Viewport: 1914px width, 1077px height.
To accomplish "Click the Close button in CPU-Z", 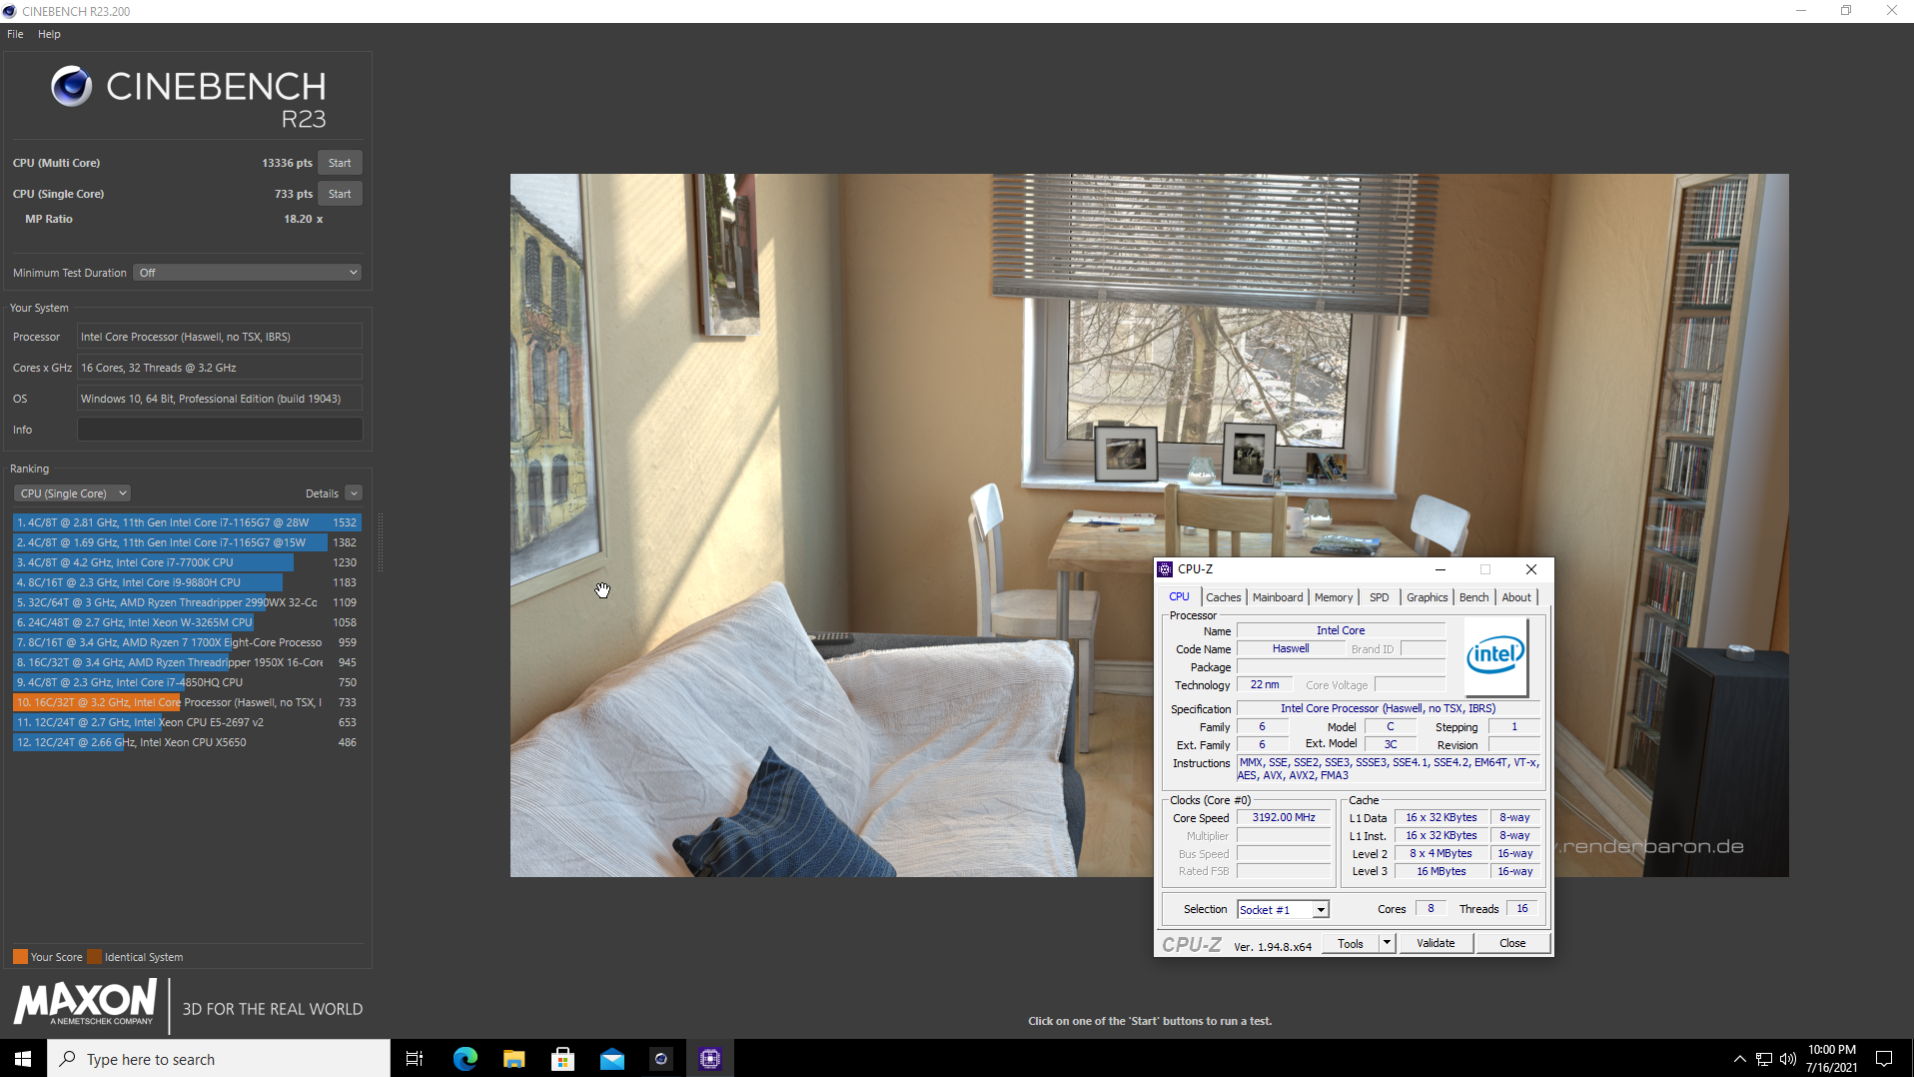I will click(x=1512, y=943).
